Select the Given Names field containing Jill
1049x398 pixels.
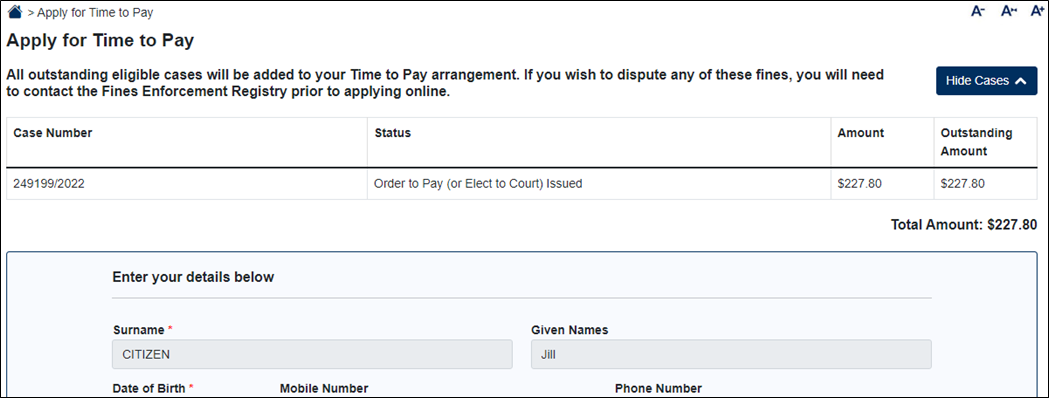coord(731,355)
